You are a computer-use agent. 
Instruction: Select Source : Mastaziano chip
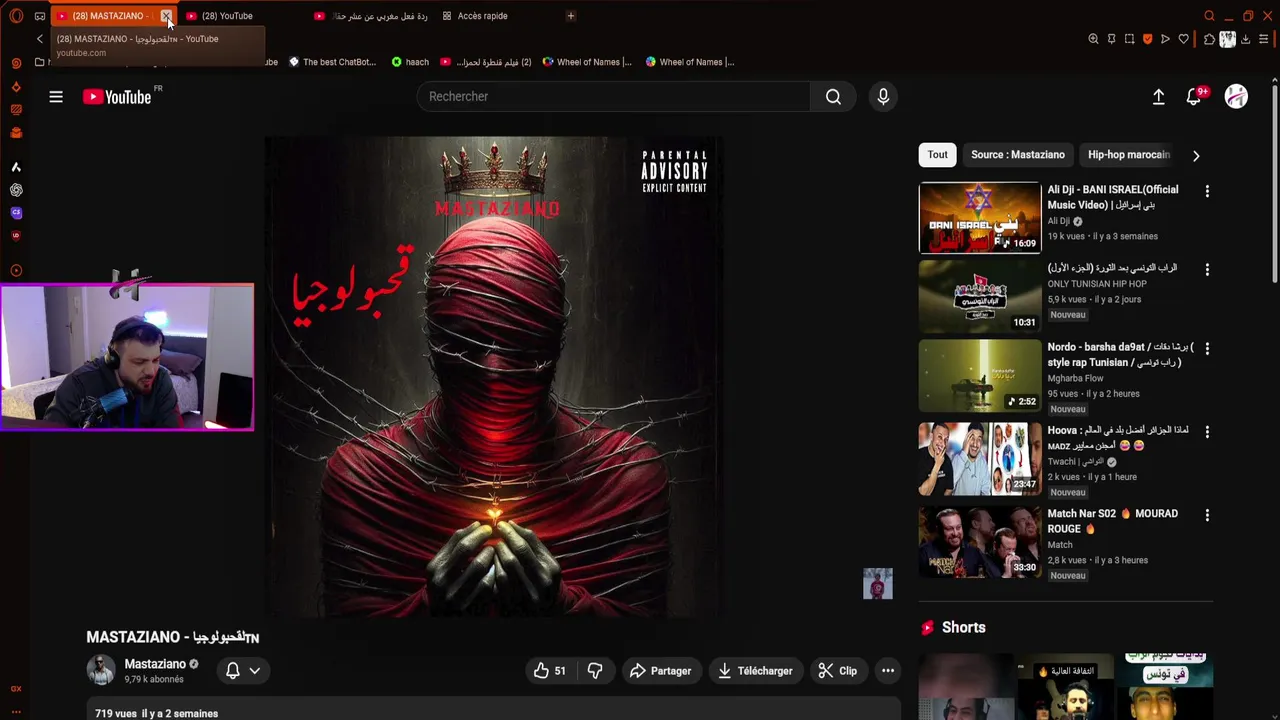pyautogui.click(x=1018, y=155)
